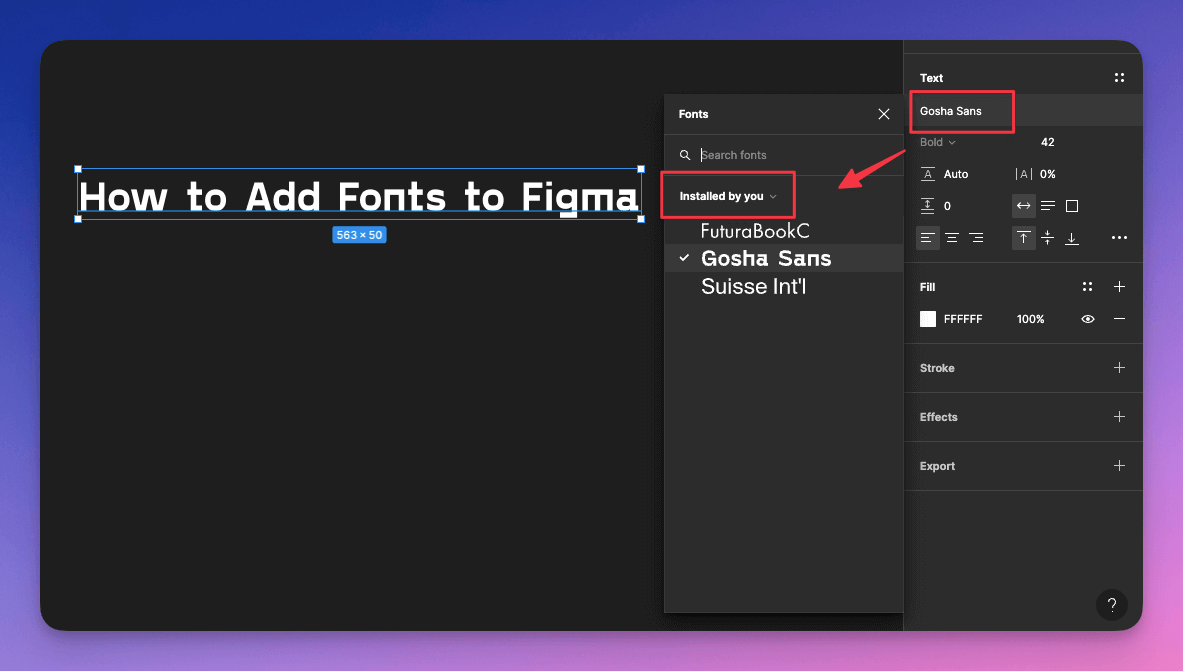1183x671 pixels.
Task: Open Text style options icon
Action: [x=1119, y=78]
